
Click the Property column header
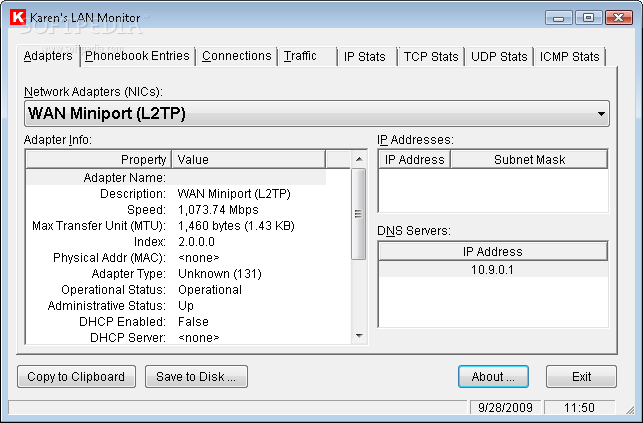[x=98, y=159]
